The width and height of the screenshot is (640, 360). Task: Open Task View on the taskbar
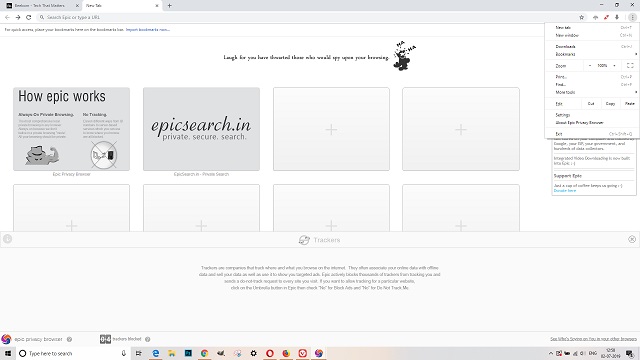139,353
